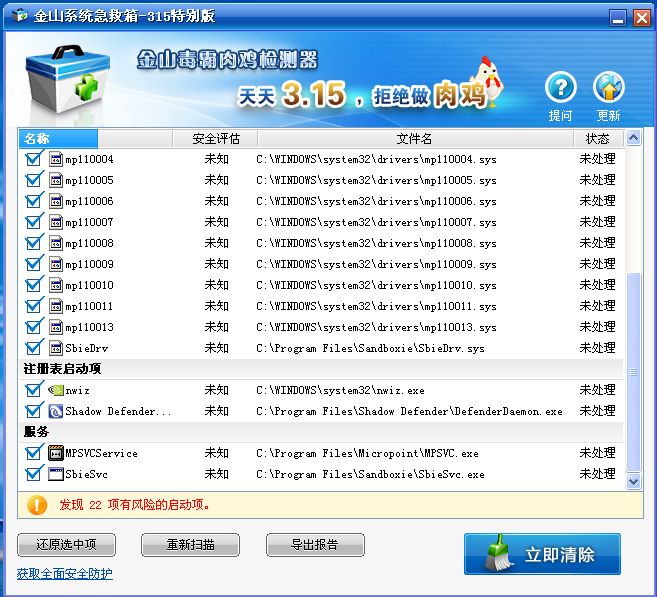Click the mp110010 driver file icon
The image size is (657, 597).
[56, 285]
